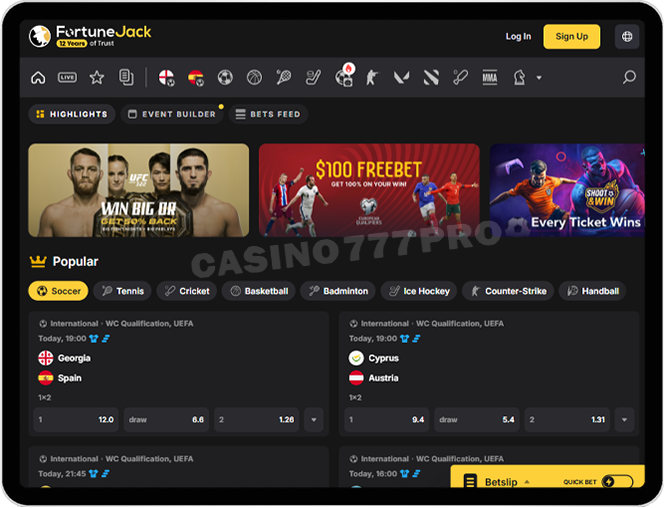Toggle the Quick Bet switch

(x=617, y=482)
